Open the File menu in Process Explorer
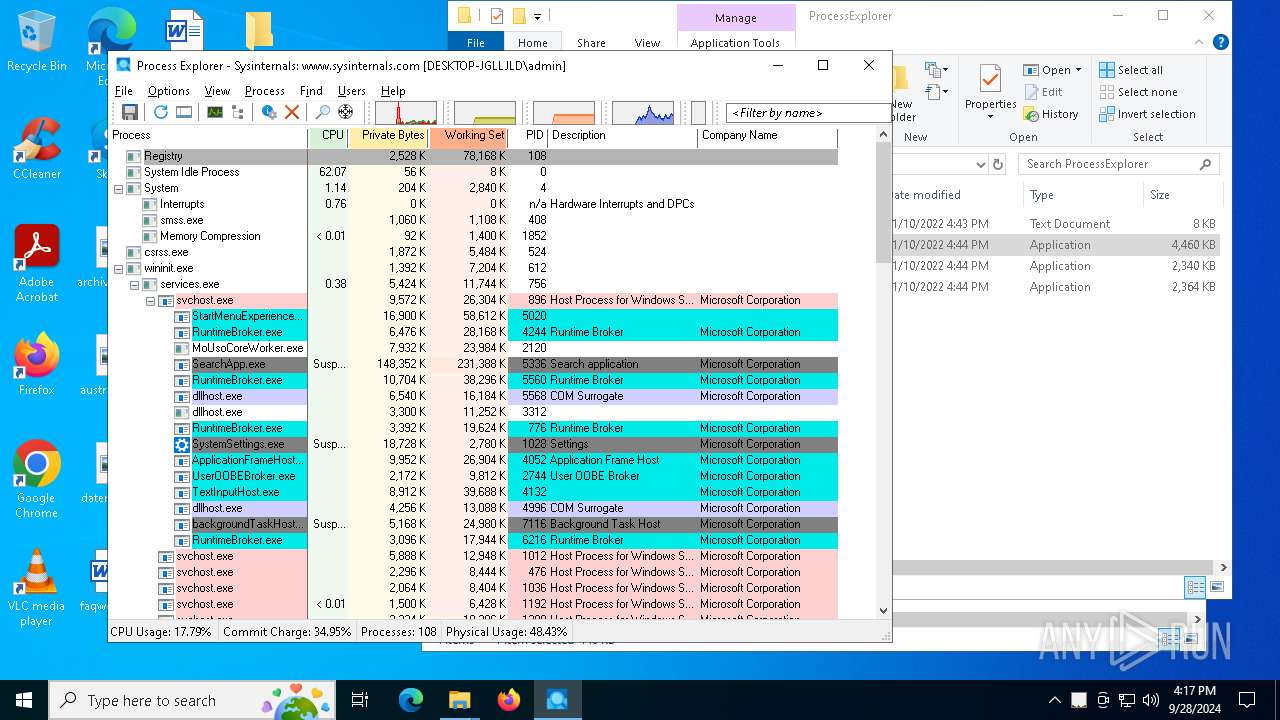 (124, 90)
